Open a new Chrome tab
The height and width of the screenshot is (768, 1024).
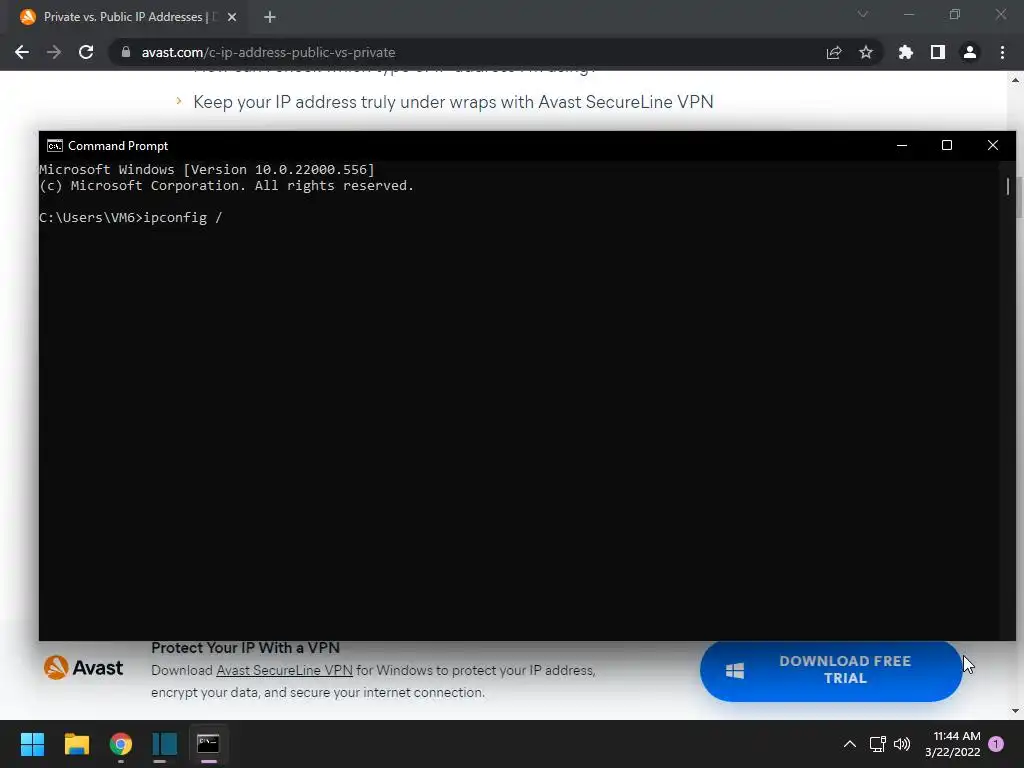tap(270, 17)
